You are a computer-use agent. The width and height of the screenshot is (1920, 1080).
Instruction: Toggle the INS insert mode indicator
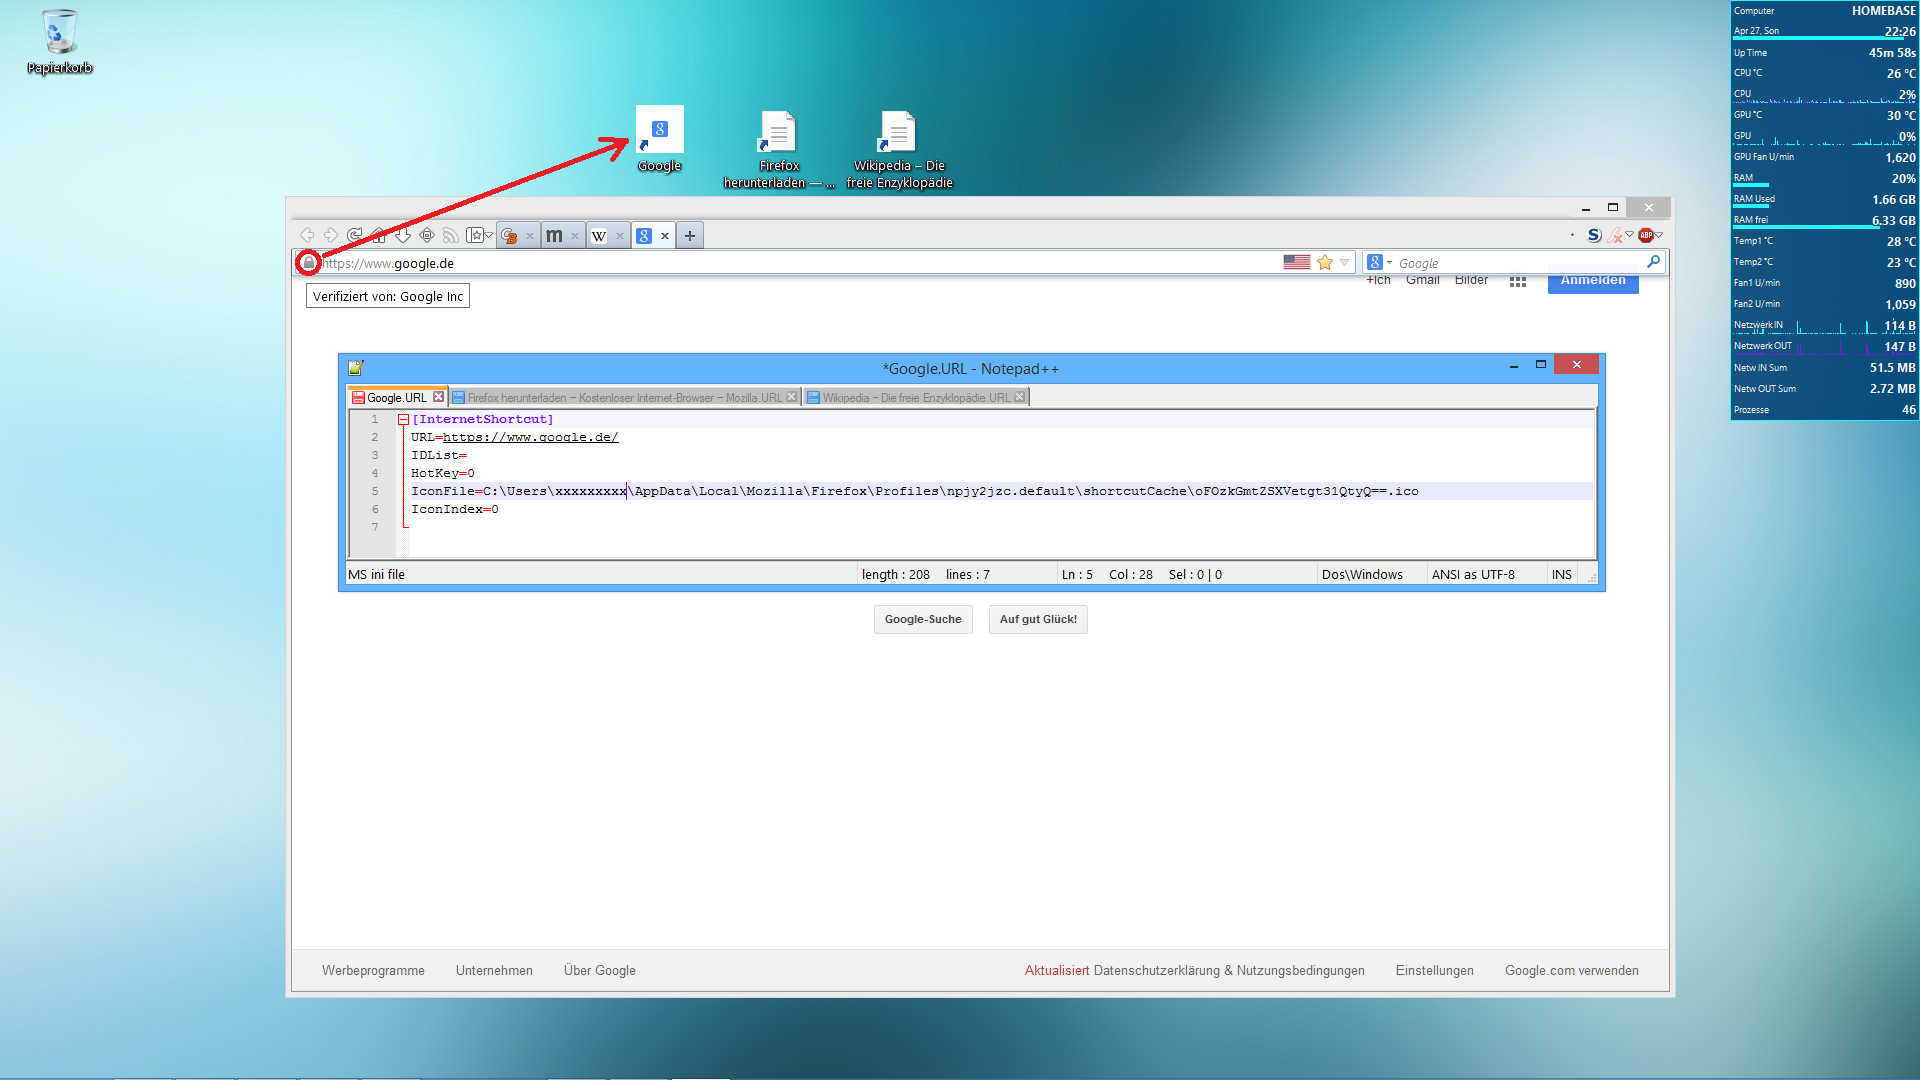[1561, 574]
